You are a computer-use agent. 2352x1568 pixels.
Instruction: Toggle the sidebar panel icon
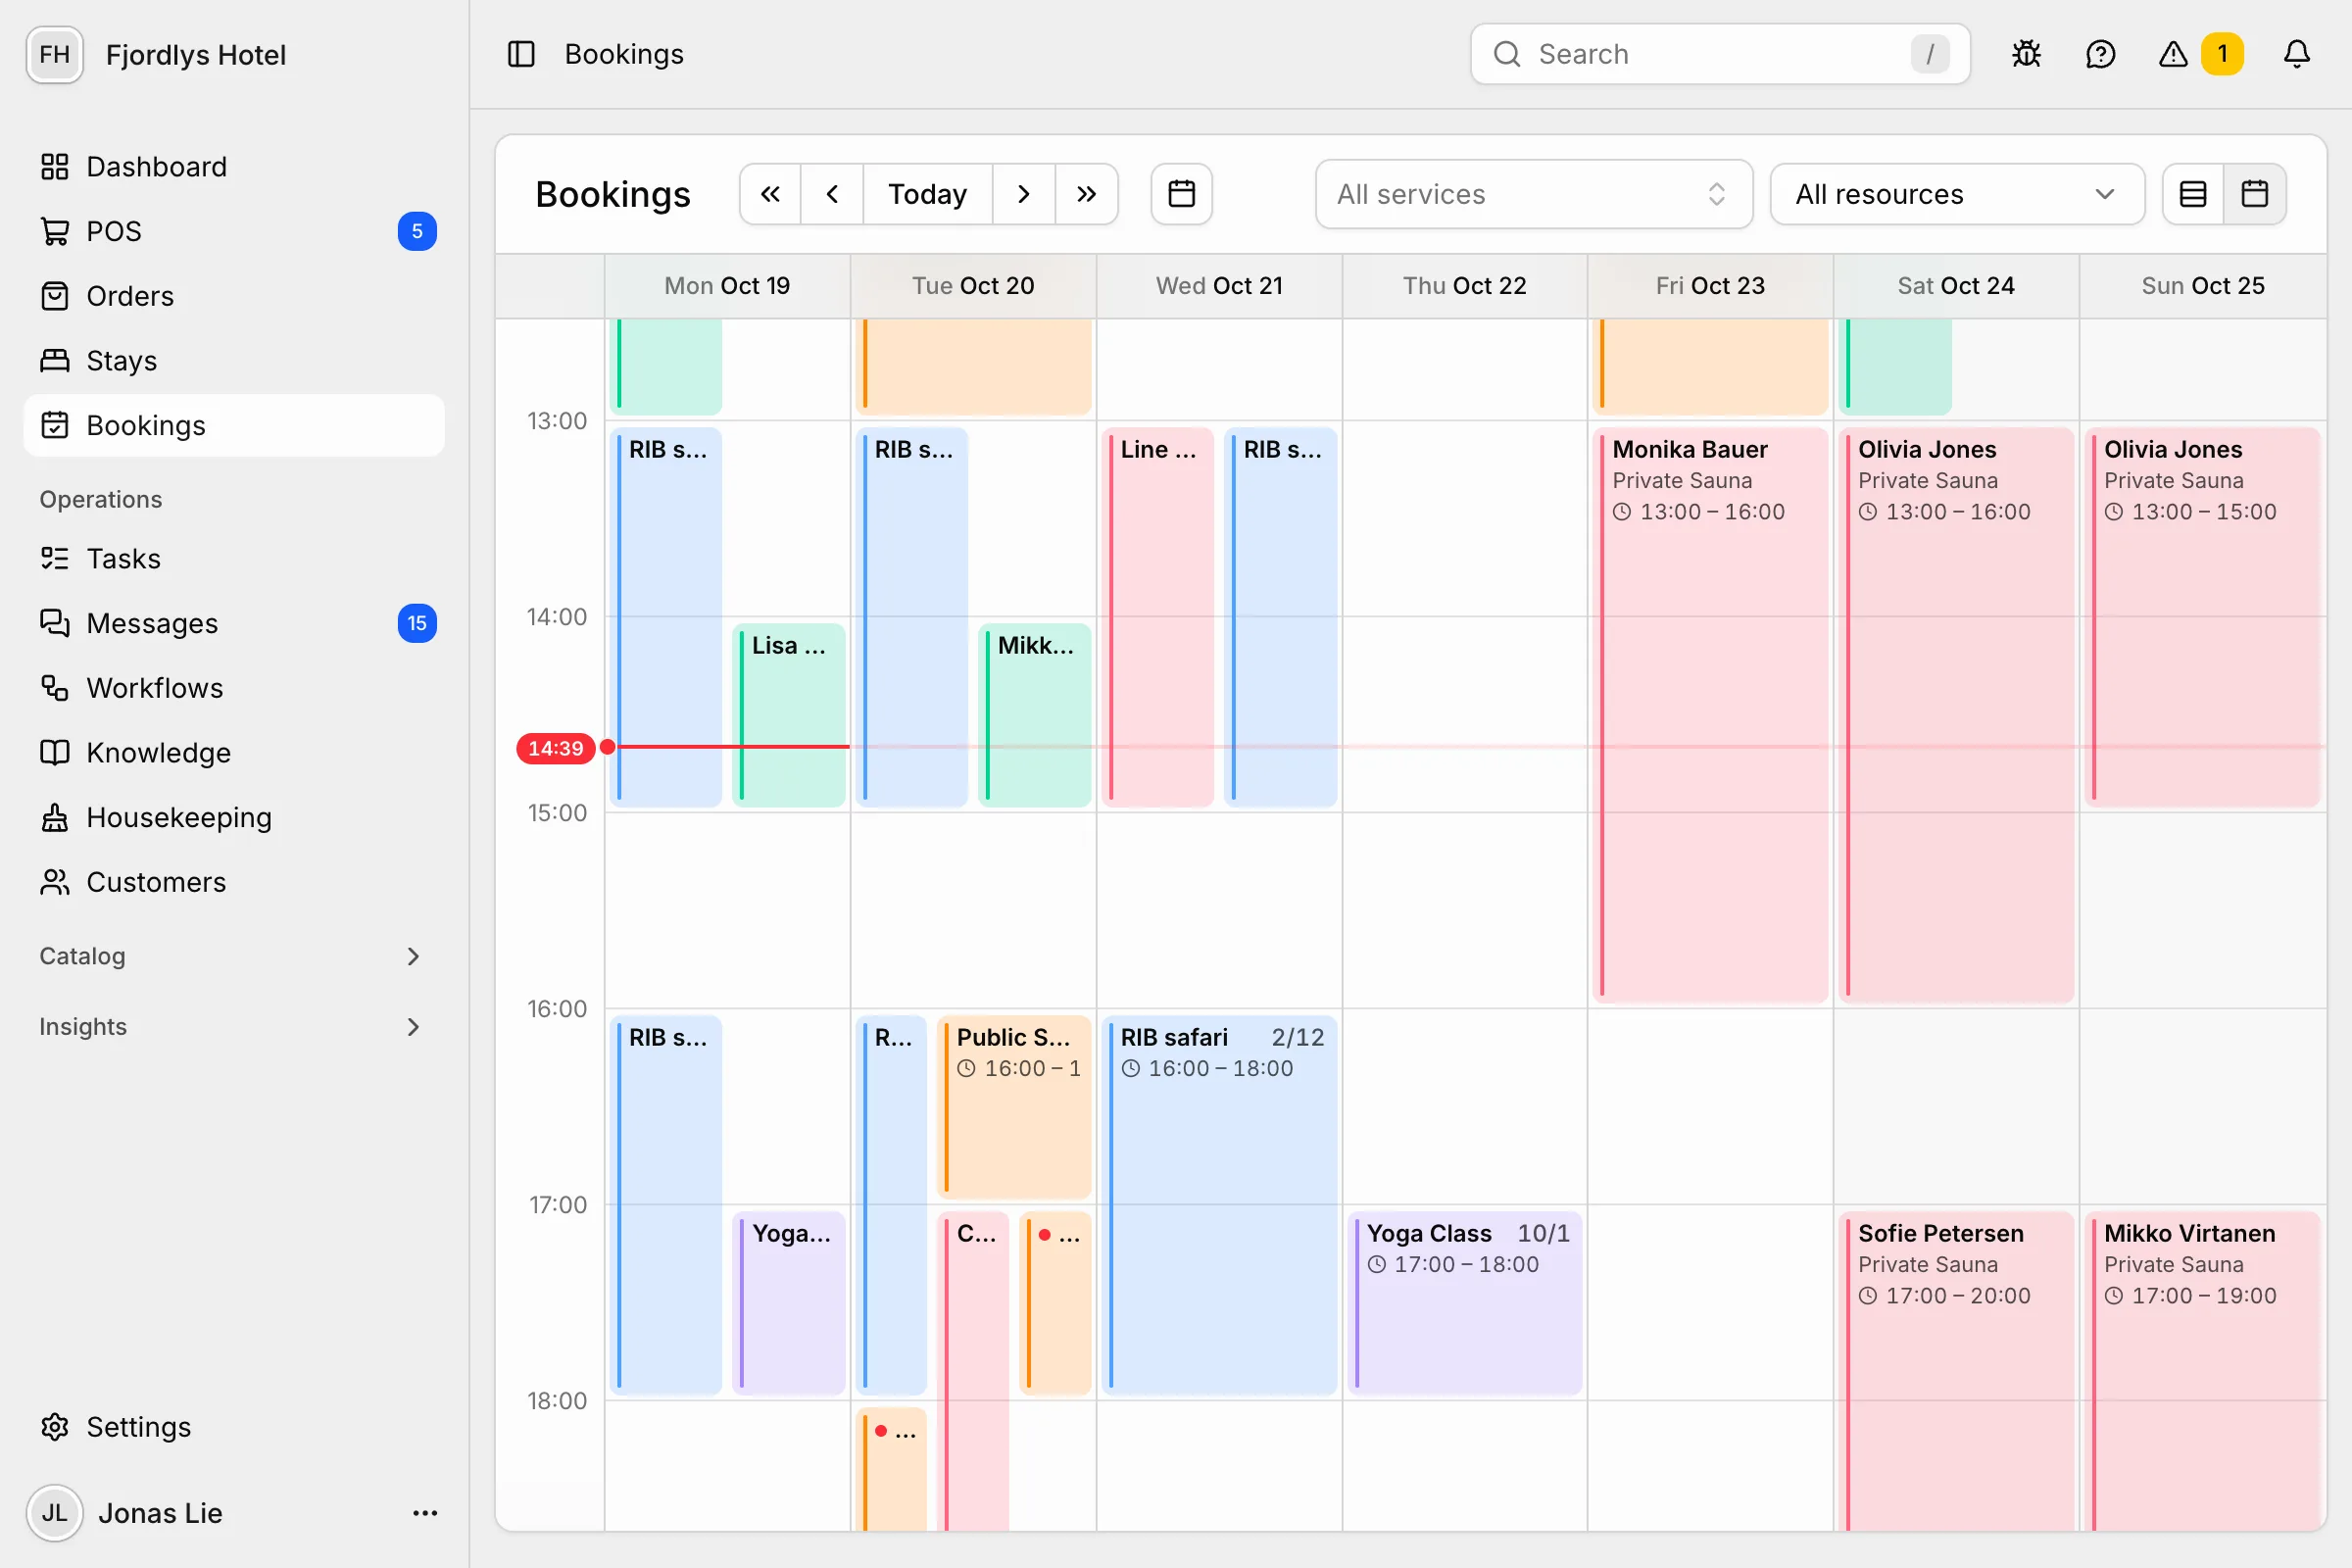(521, 54)
